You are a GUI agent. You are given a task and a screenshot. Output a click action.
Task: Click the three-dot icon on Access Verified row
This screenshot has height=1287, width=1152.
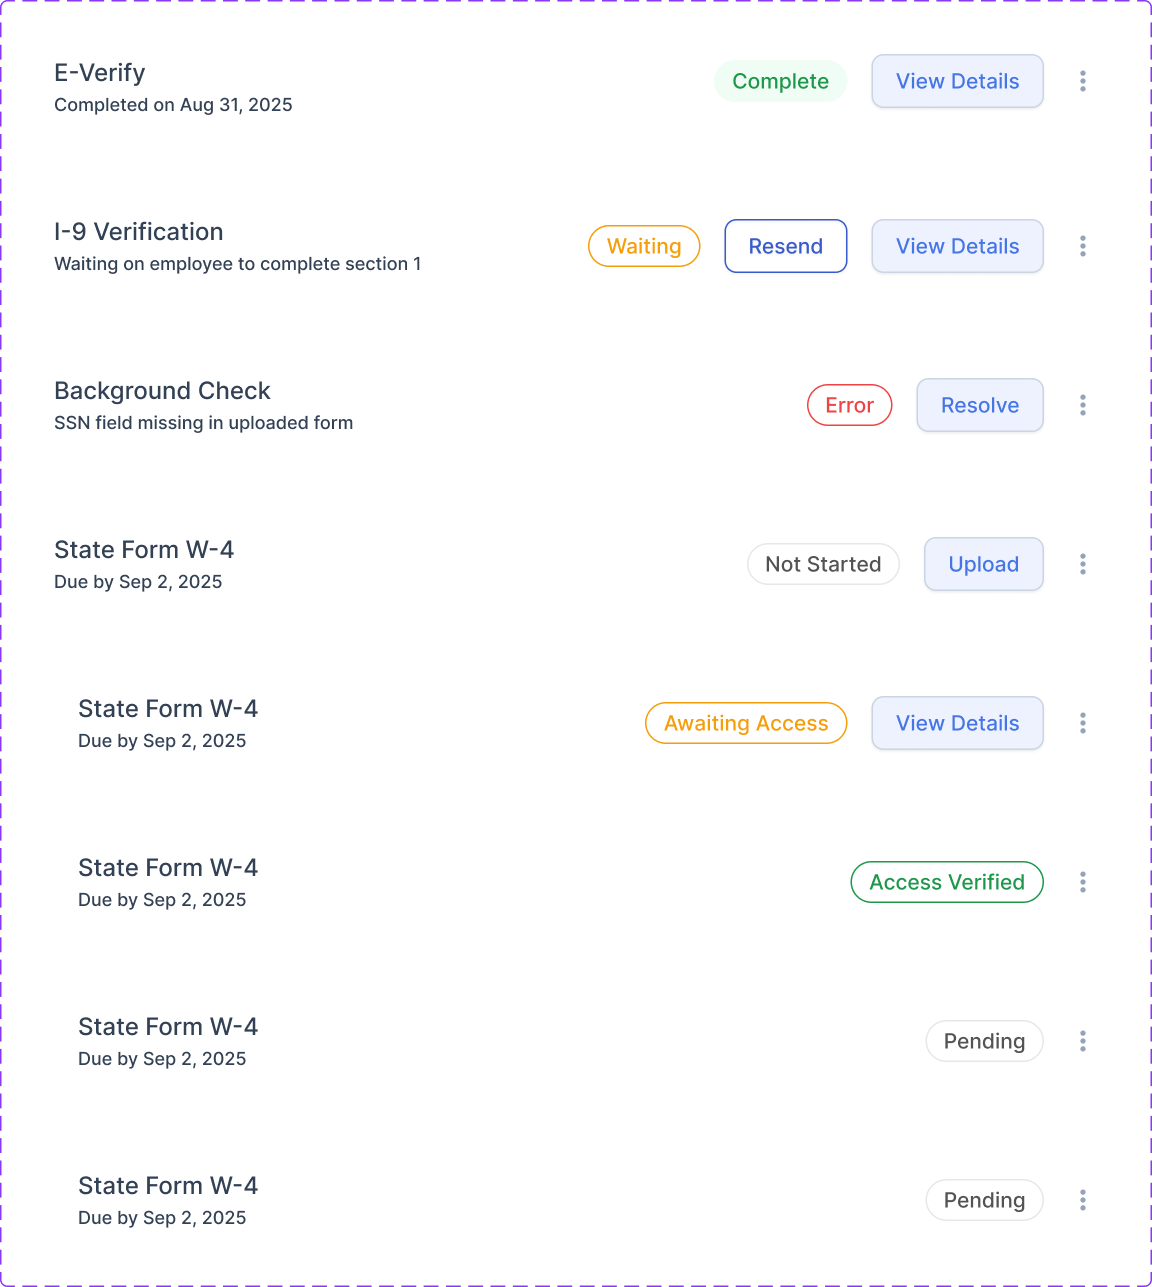coord(1083,882)
